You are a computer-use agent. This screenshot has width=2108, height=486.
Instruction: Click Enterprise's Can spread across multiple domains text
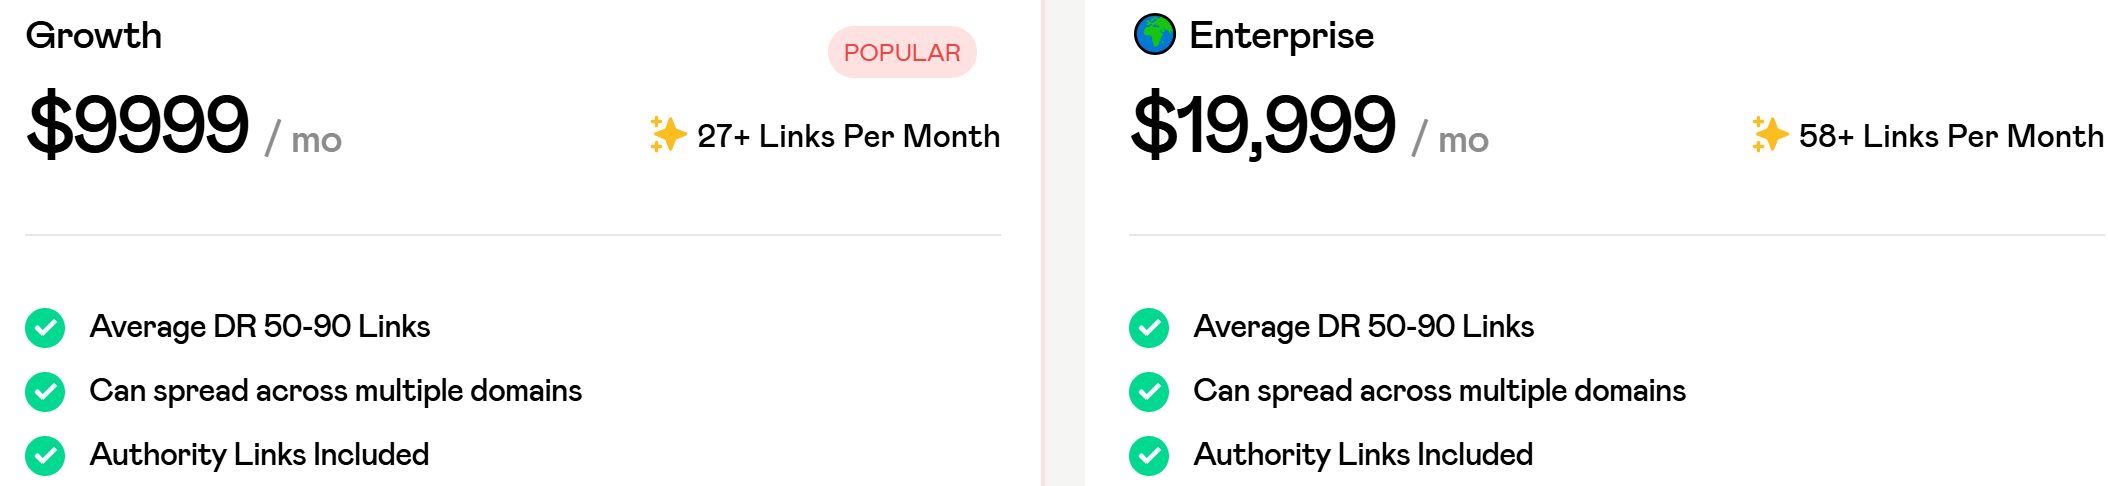coord(1439,391)
